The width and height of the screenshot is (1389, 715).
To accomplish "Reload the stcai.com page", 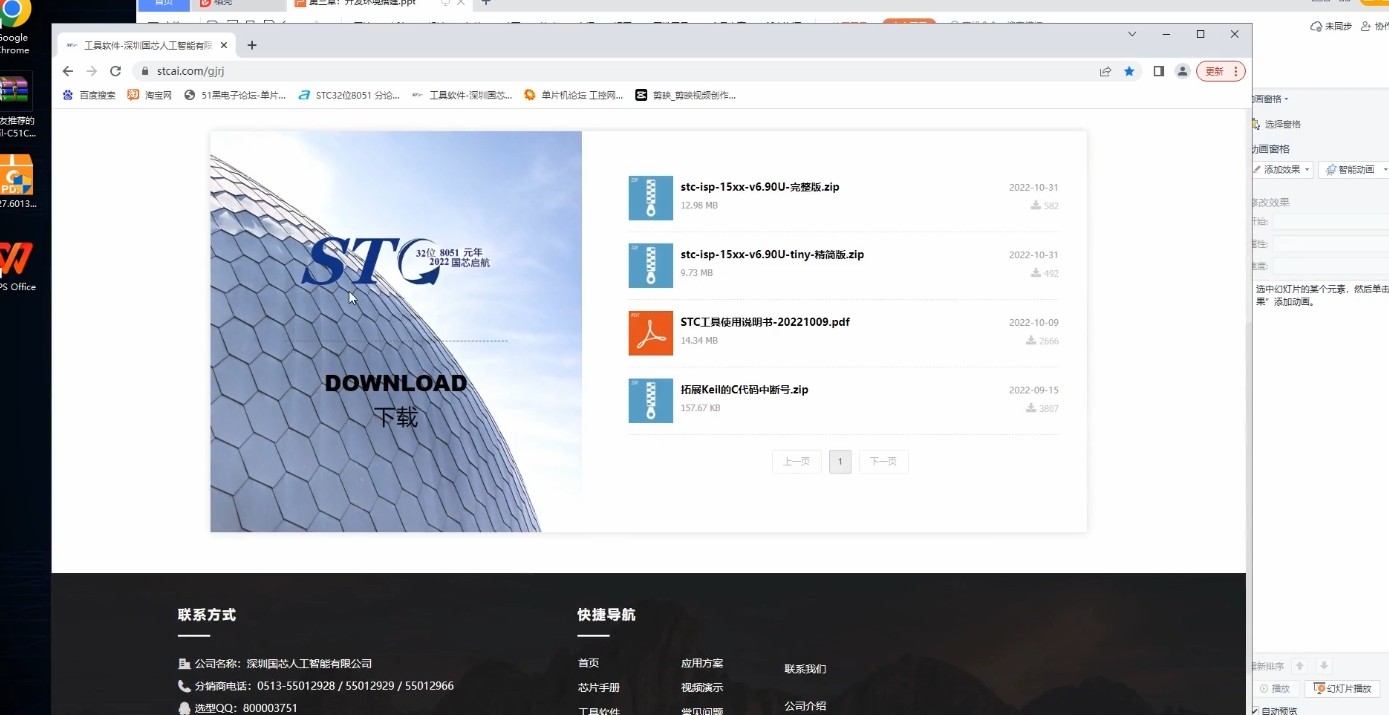I will (x=115, y=71).
